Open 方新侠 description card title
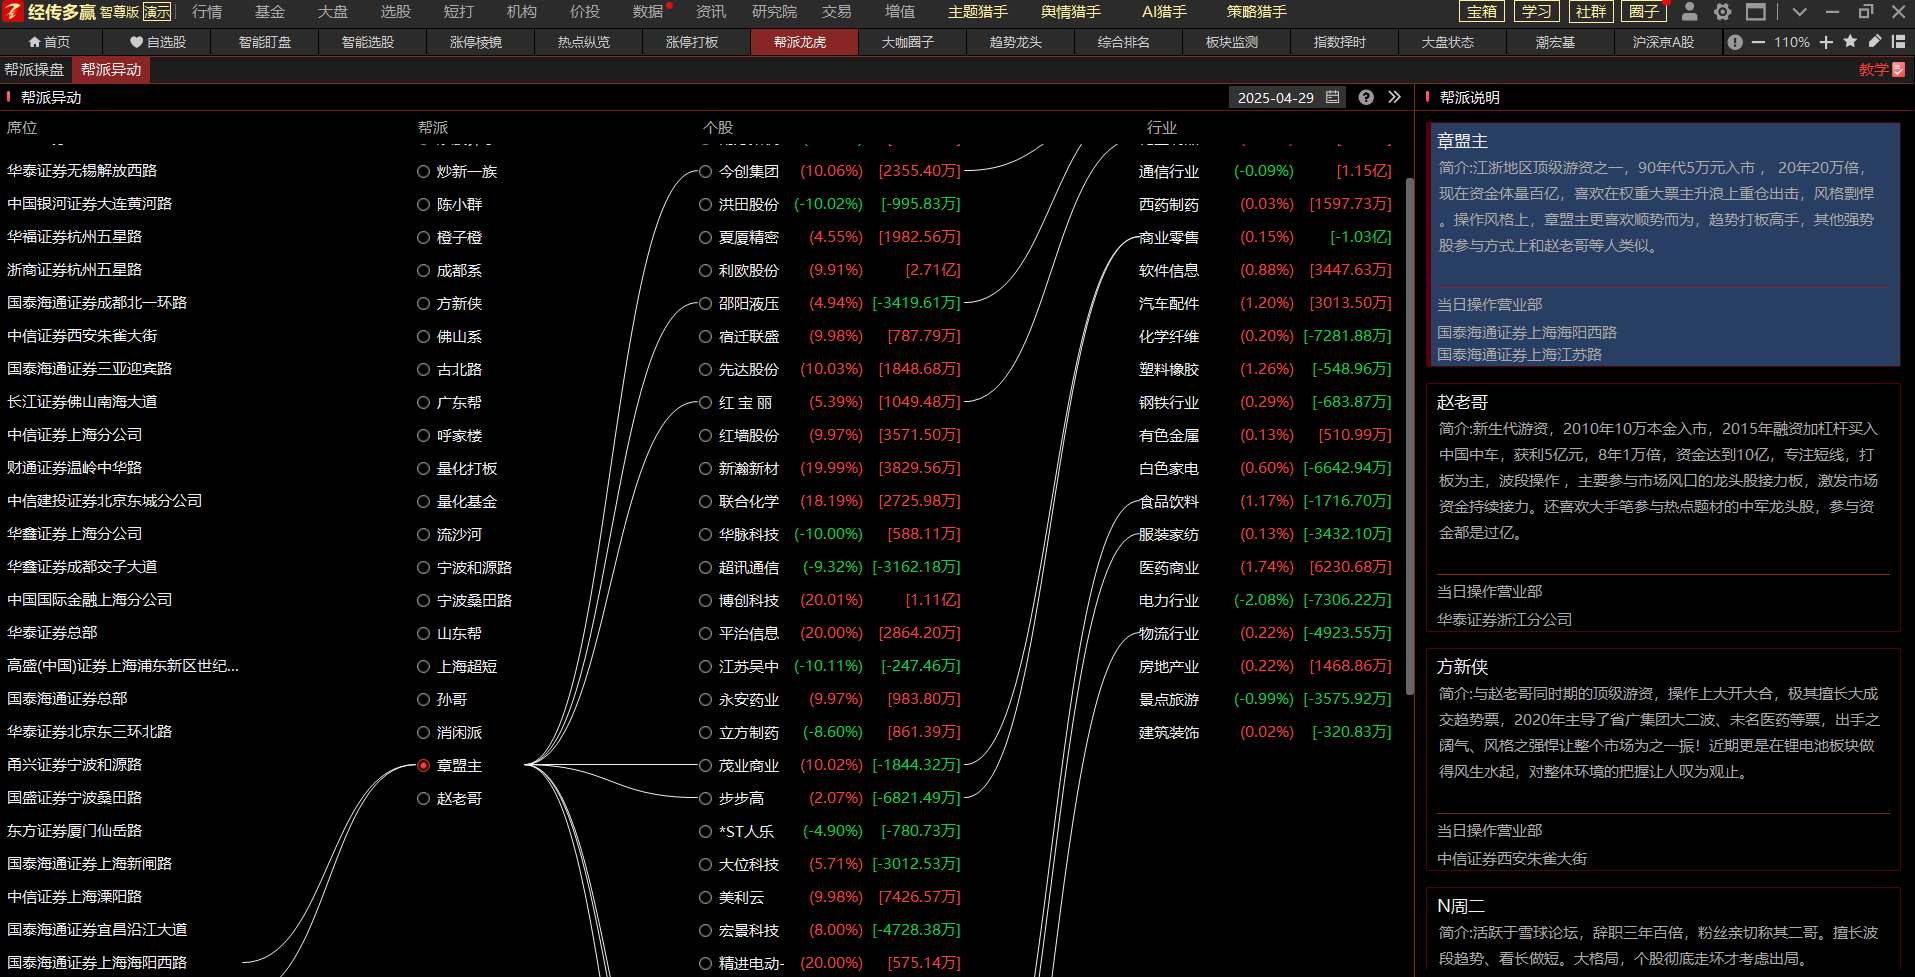1915x977 pixels. tap(1463, 666)
